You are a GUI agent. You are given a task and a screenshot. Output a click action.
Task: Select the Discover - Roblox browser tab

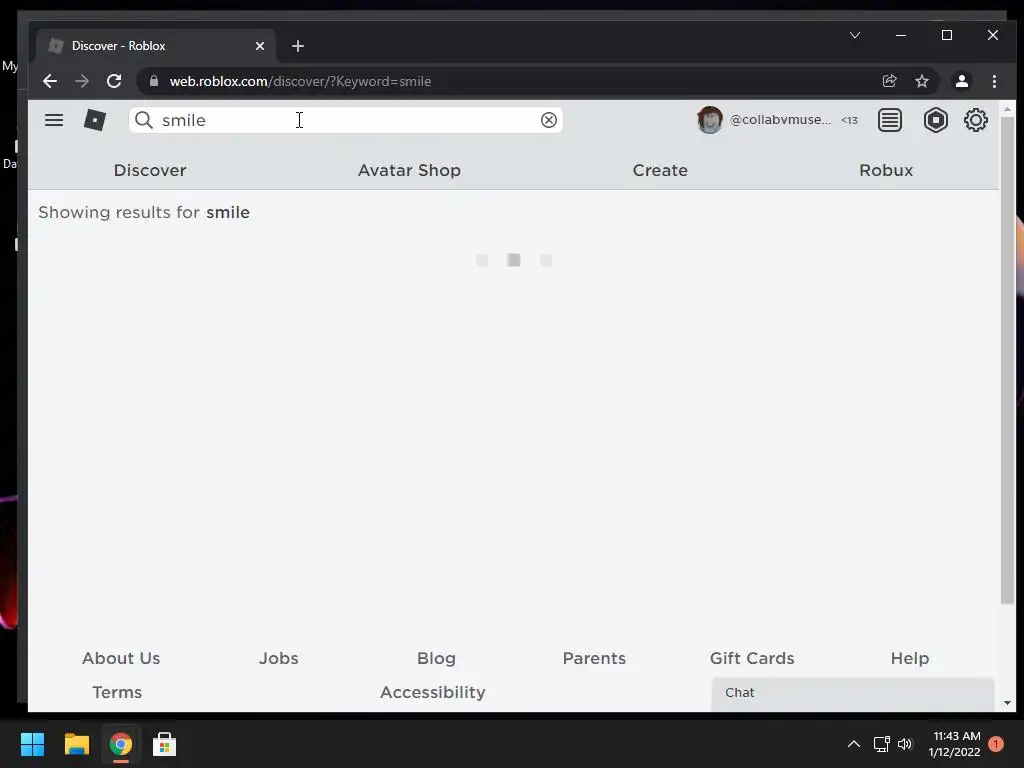pos(155,46)
